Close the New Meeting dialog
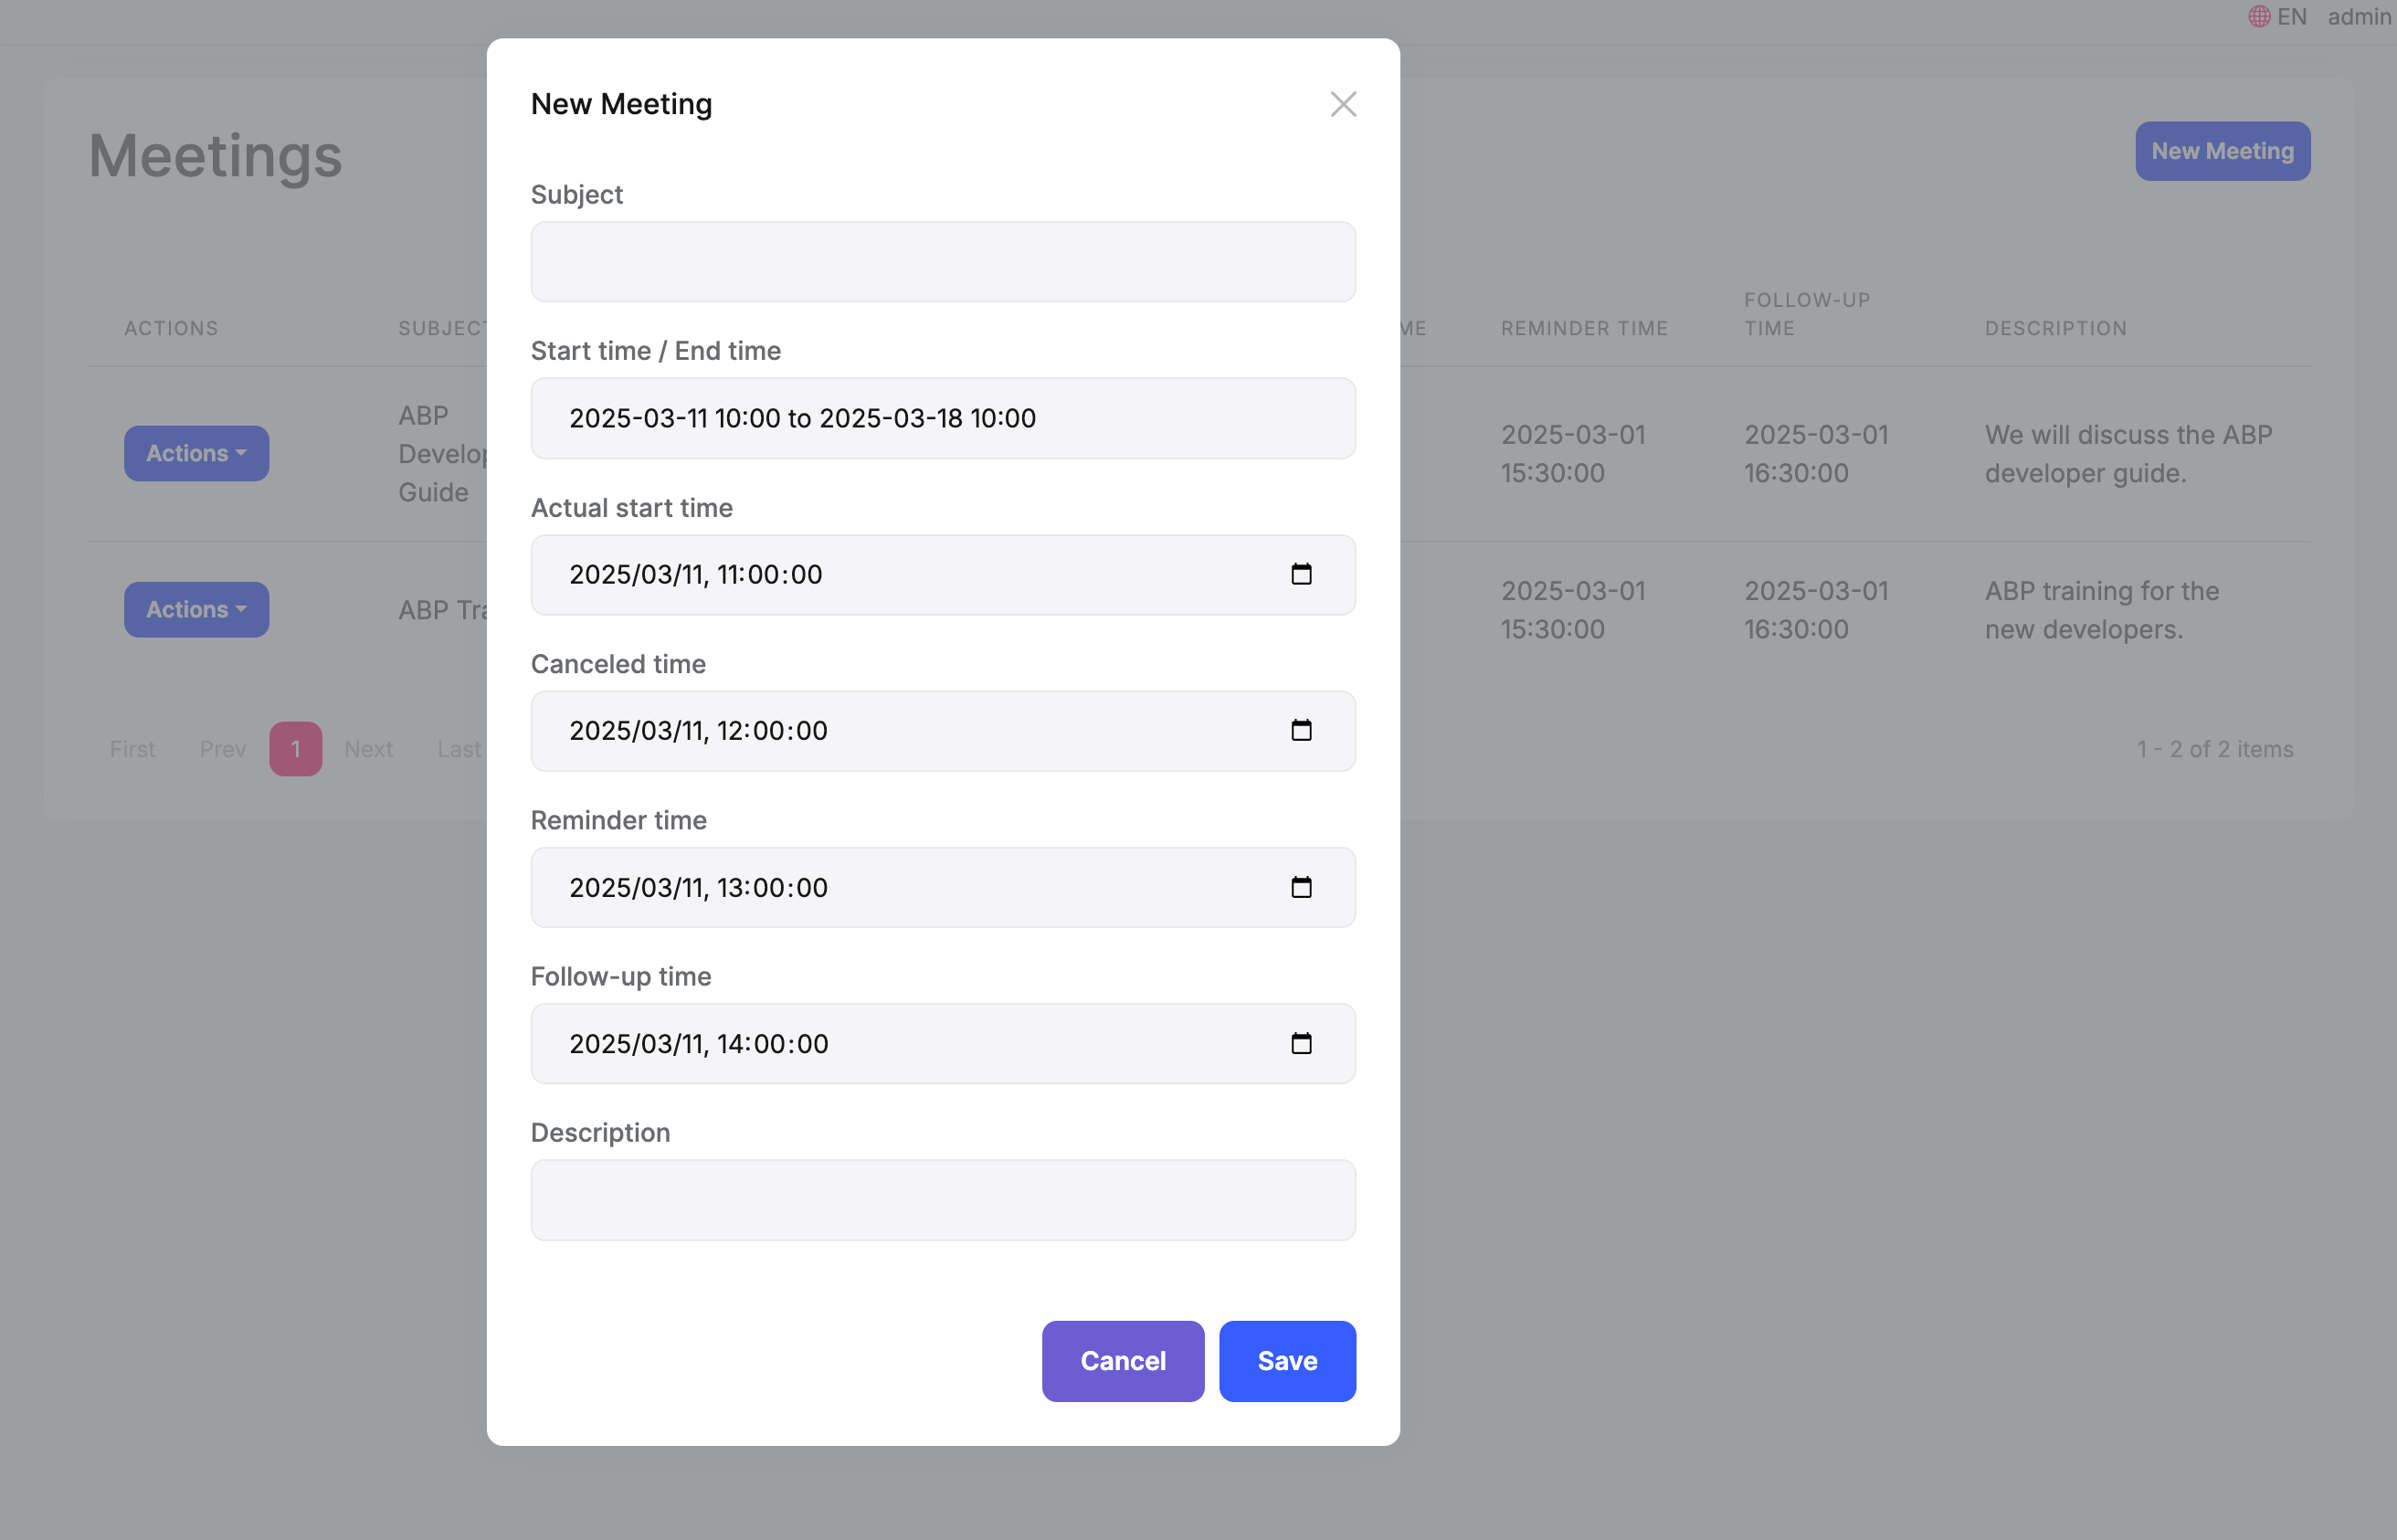This screenshot has height=1540, width=2397. click(1343, 104)
